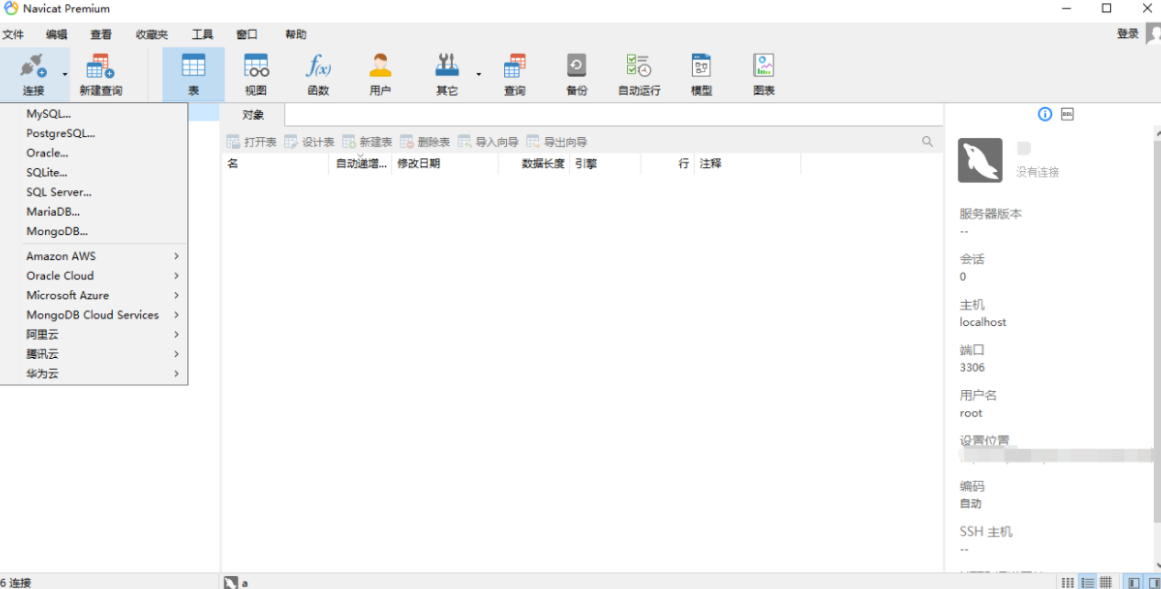This screenshot has width=1161, height=589.
Task: Switch to list view in status bar
Action: click(1087, 582)
